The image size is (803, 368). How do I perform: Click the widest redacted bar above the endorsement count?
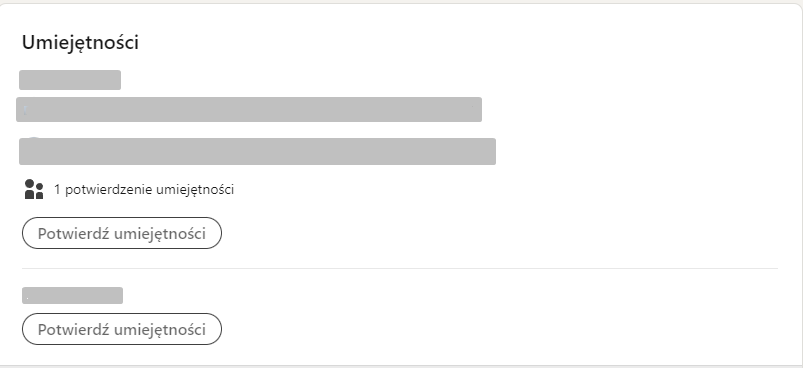point(258,151)
